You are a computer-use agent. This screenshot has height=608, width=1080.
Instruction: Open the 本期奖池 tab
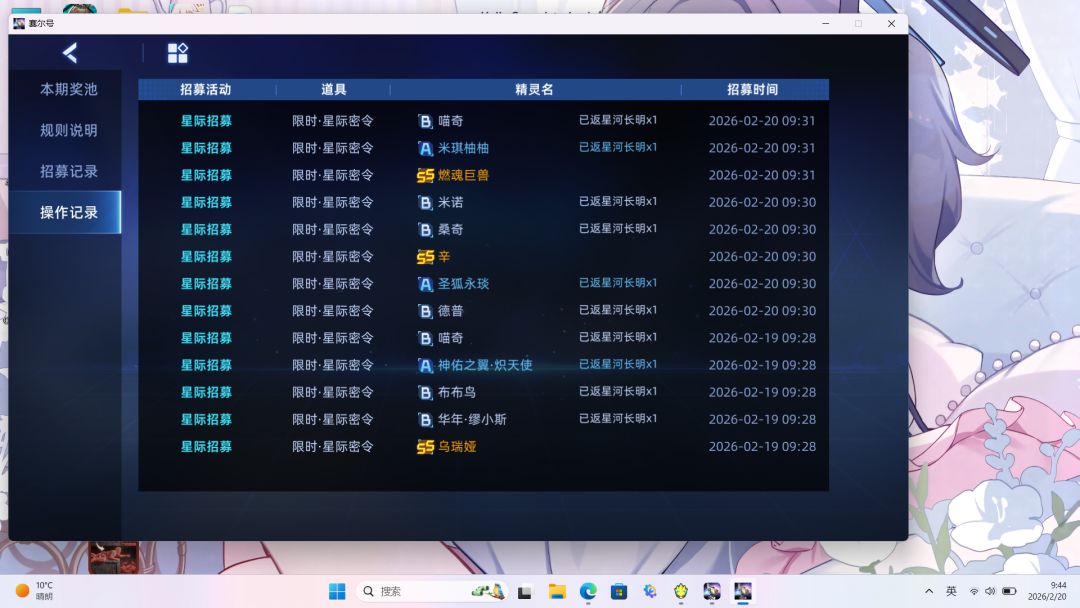click(x=68, y=90)
